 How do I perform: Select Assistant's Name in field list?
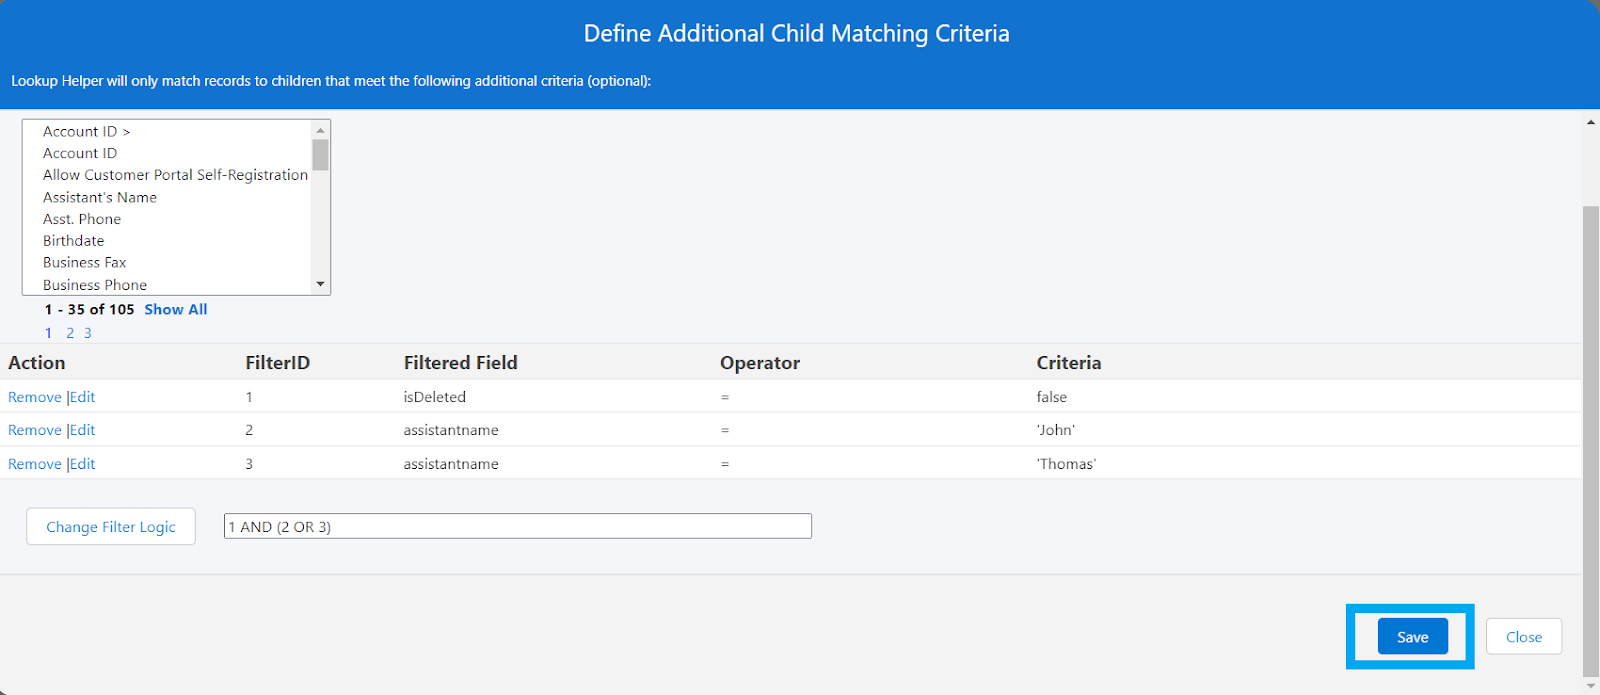[100, 197]
